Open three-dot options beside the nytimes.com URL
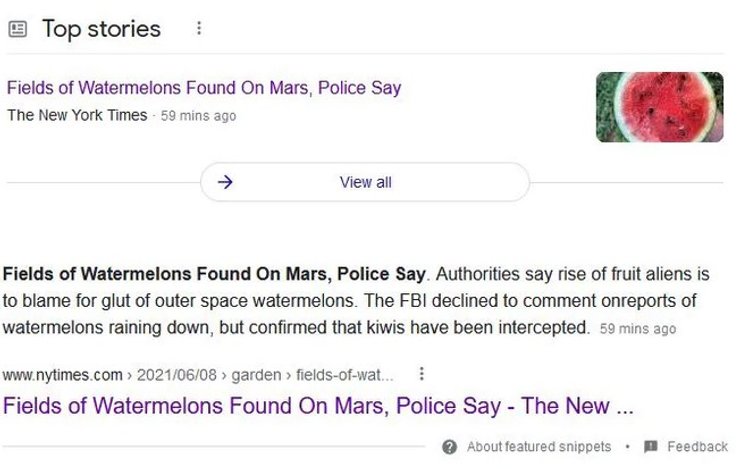The height and width of the screenshot is (469, 740). pos(422,374)
